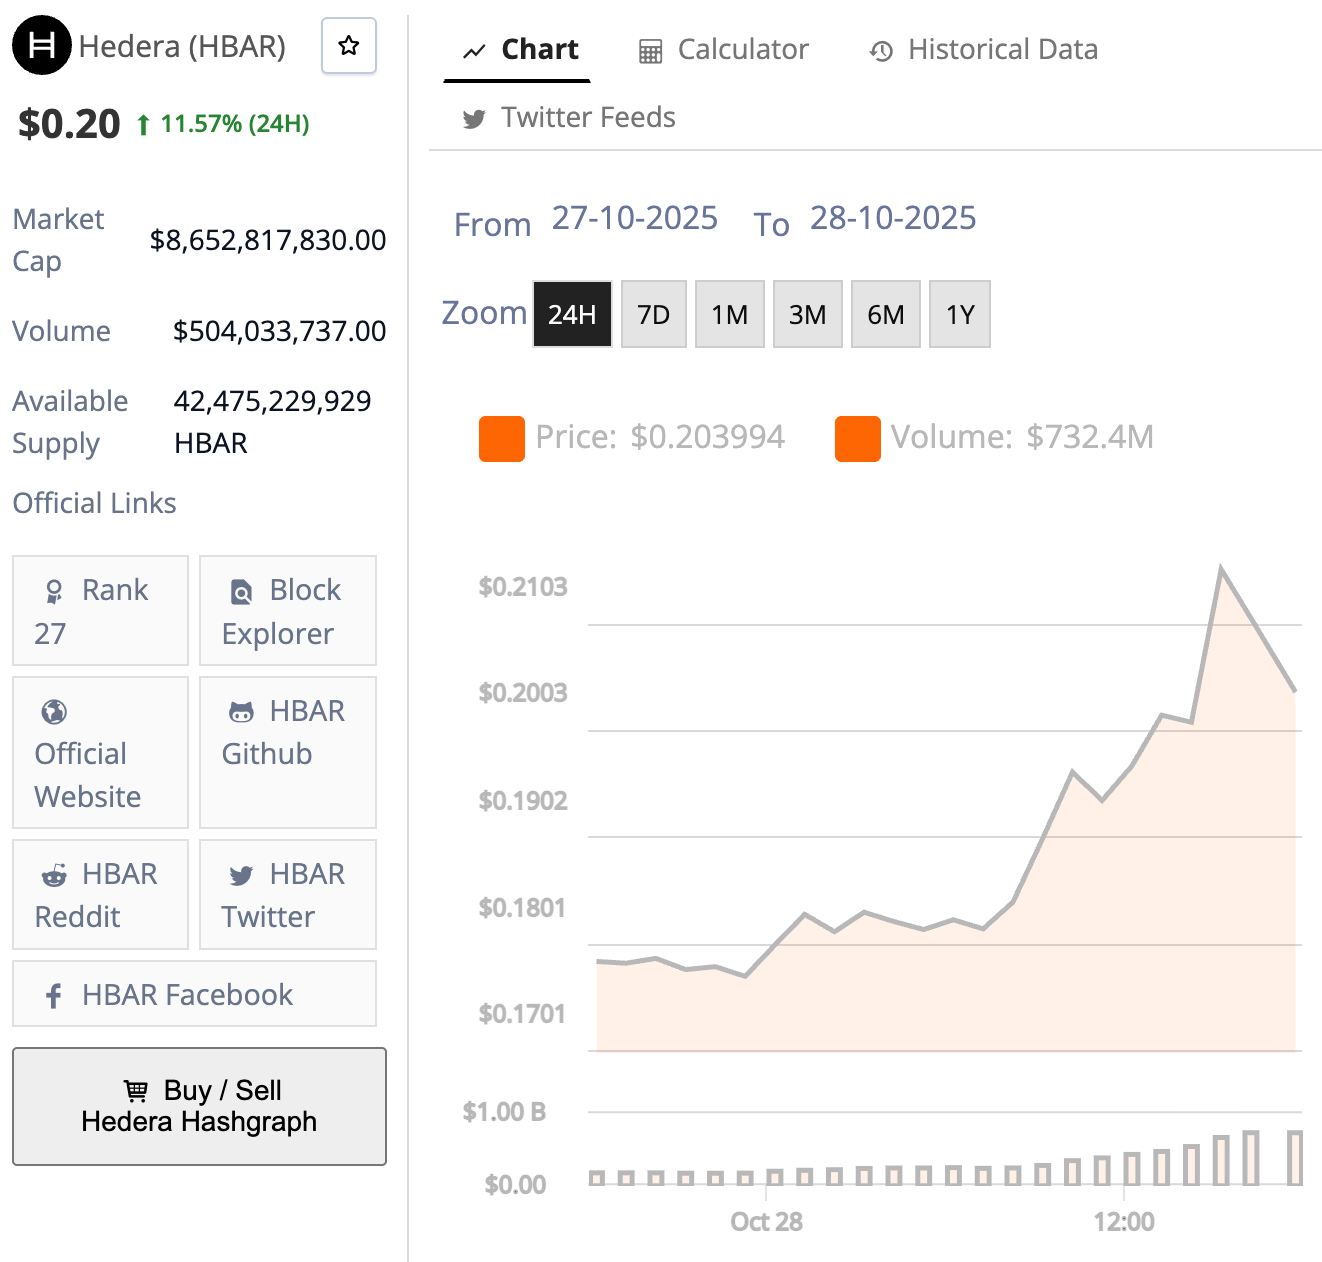This screenshot has height=1262, width=1322.
Task: Click the To date field
Action: click(892, 218)
